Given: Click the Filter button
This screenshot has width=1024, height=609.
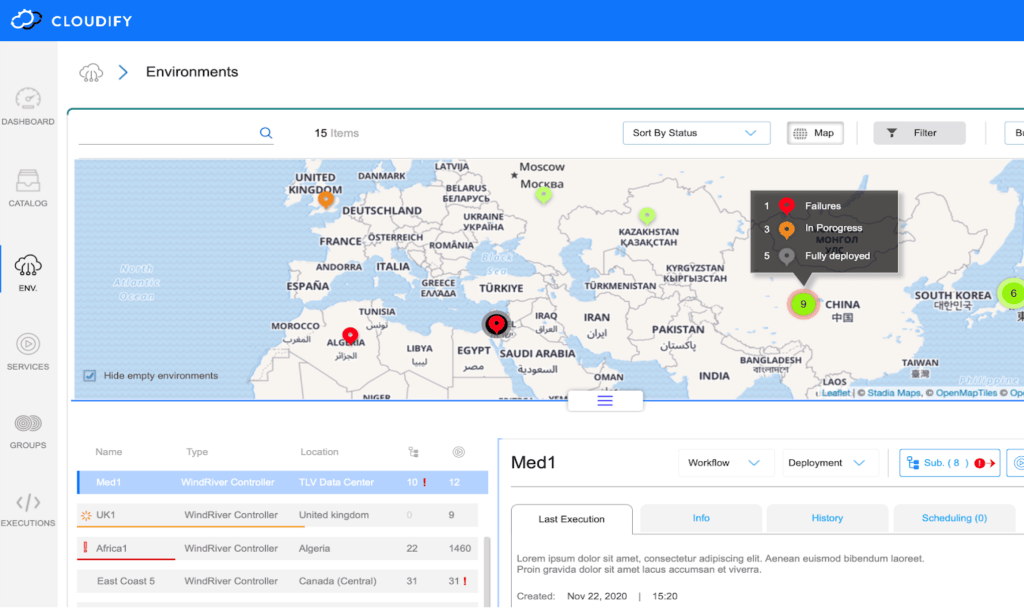Looking at the screenshot, I should tap(920, 133).
